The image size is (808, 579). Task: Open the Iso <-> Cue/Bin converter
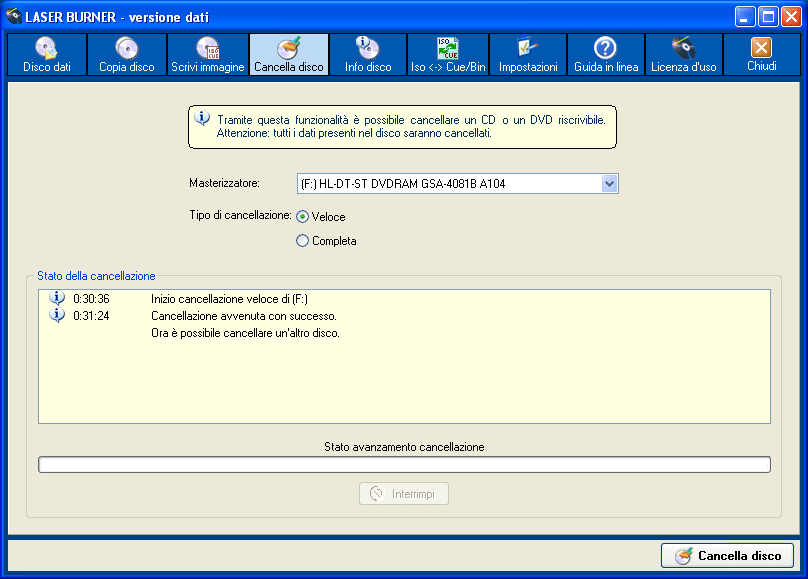pyautogui.click(x=448, y=54)
